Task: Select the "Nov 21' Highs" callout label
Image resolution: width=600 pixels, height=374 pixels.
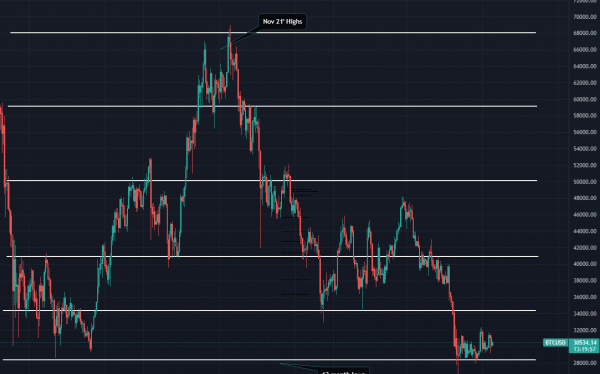Action: pyautogui.click(x=282, y=21)
